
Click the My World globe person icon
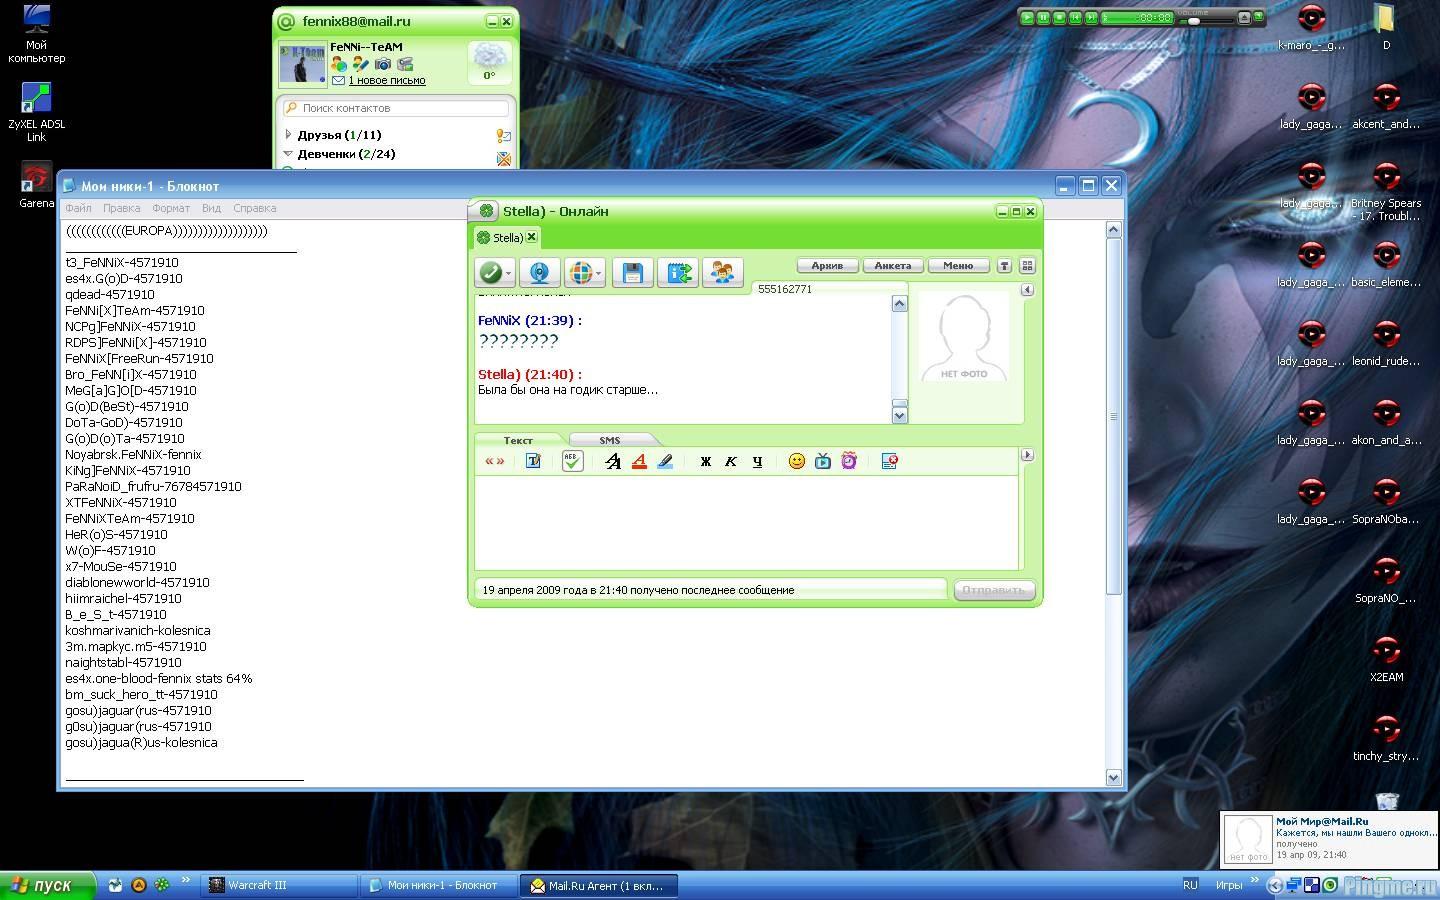339,64
